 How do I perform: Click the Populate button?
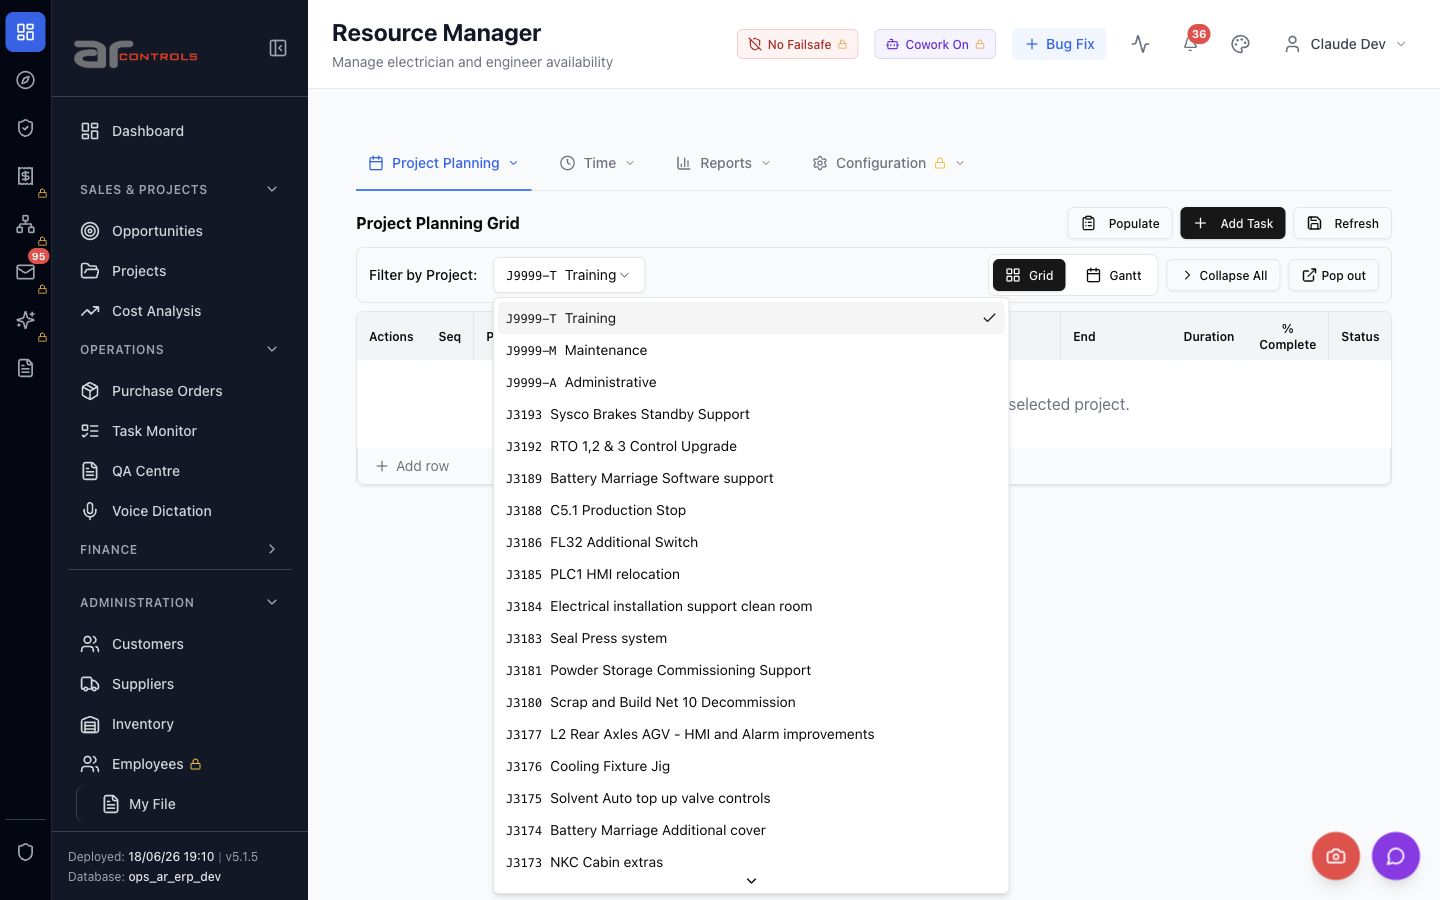point(1120,223)
